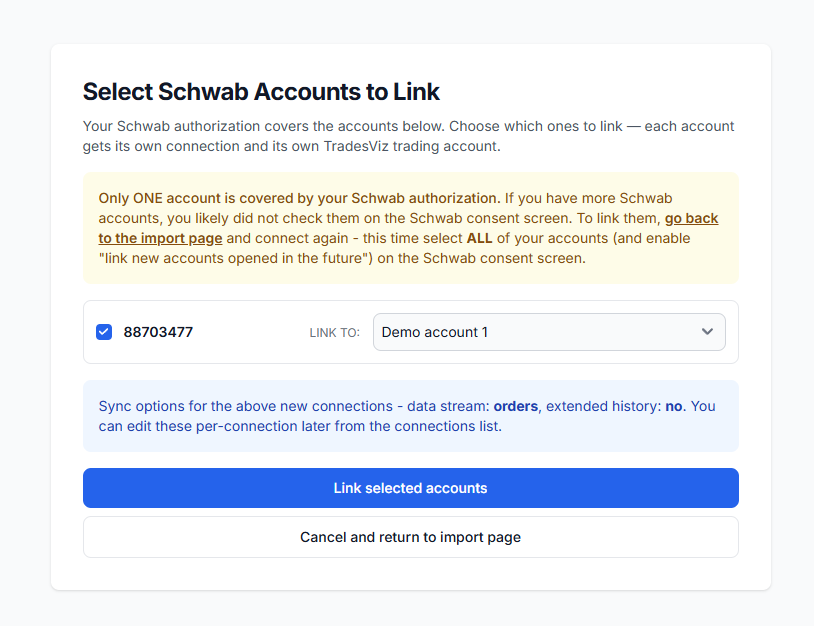Viewport: 814px width, 626px height.
Task: Click the 'Select Schwab Accounts to Link' heading
Action: pyautogui.click(x=261, y=91)
